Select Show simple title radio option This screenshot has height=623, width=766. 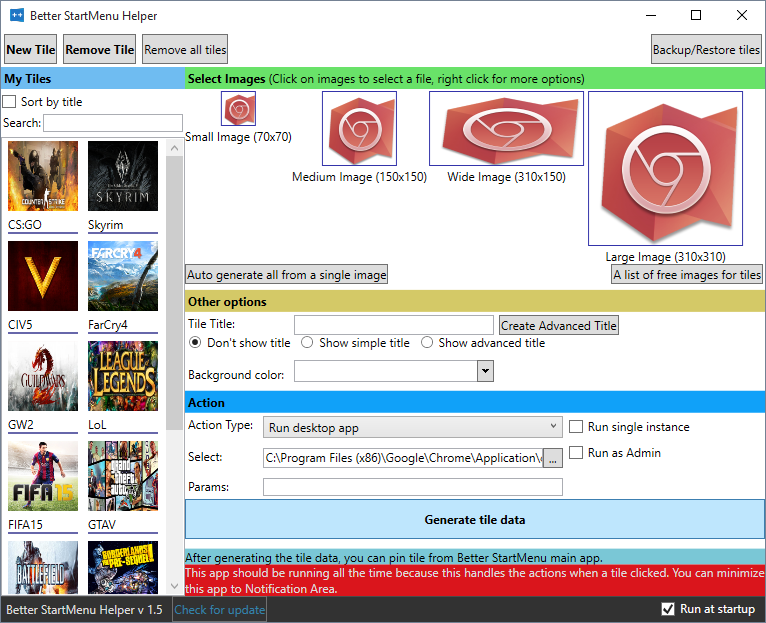[308, 343]
